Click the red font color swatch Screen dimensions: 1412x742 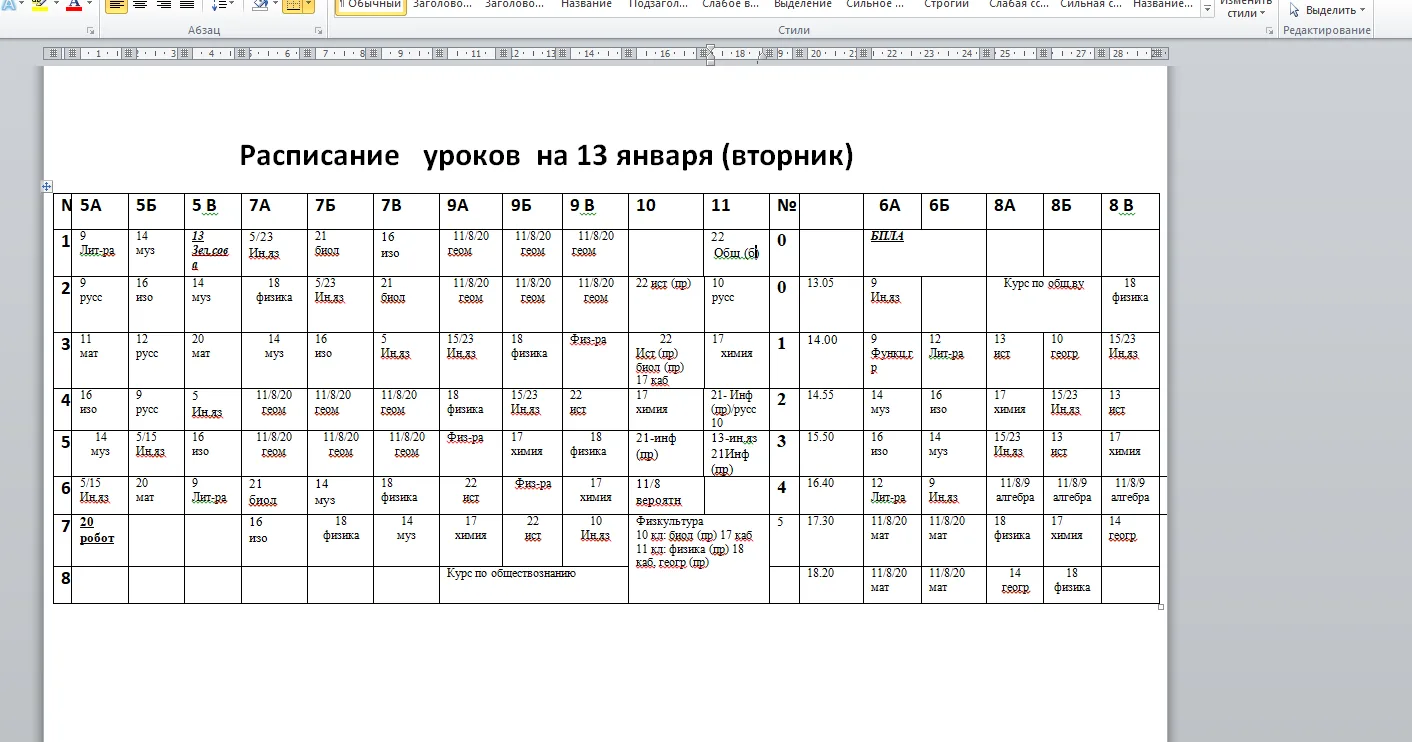click(74, 5)
